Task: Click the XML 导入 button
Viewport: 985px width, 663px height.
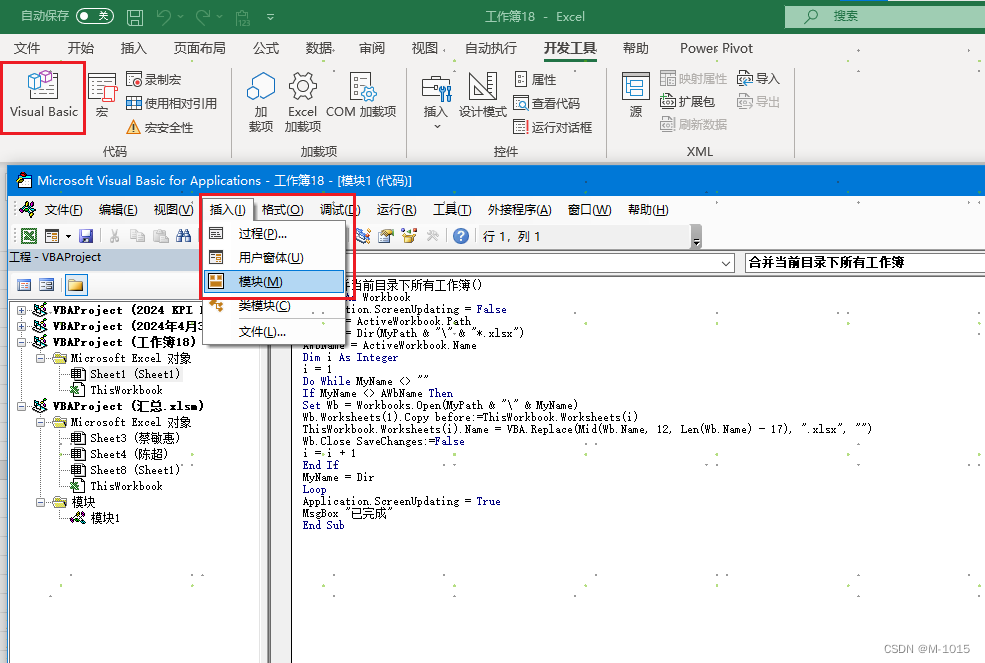Action: (758, 79)
